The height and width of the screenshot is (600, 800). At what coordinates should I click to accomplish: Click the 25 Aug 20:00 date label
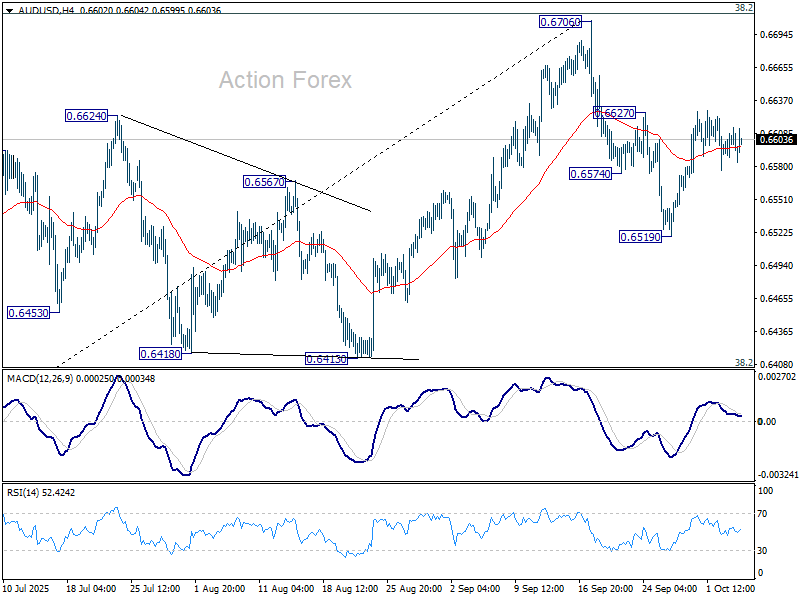tap(414, 588)
